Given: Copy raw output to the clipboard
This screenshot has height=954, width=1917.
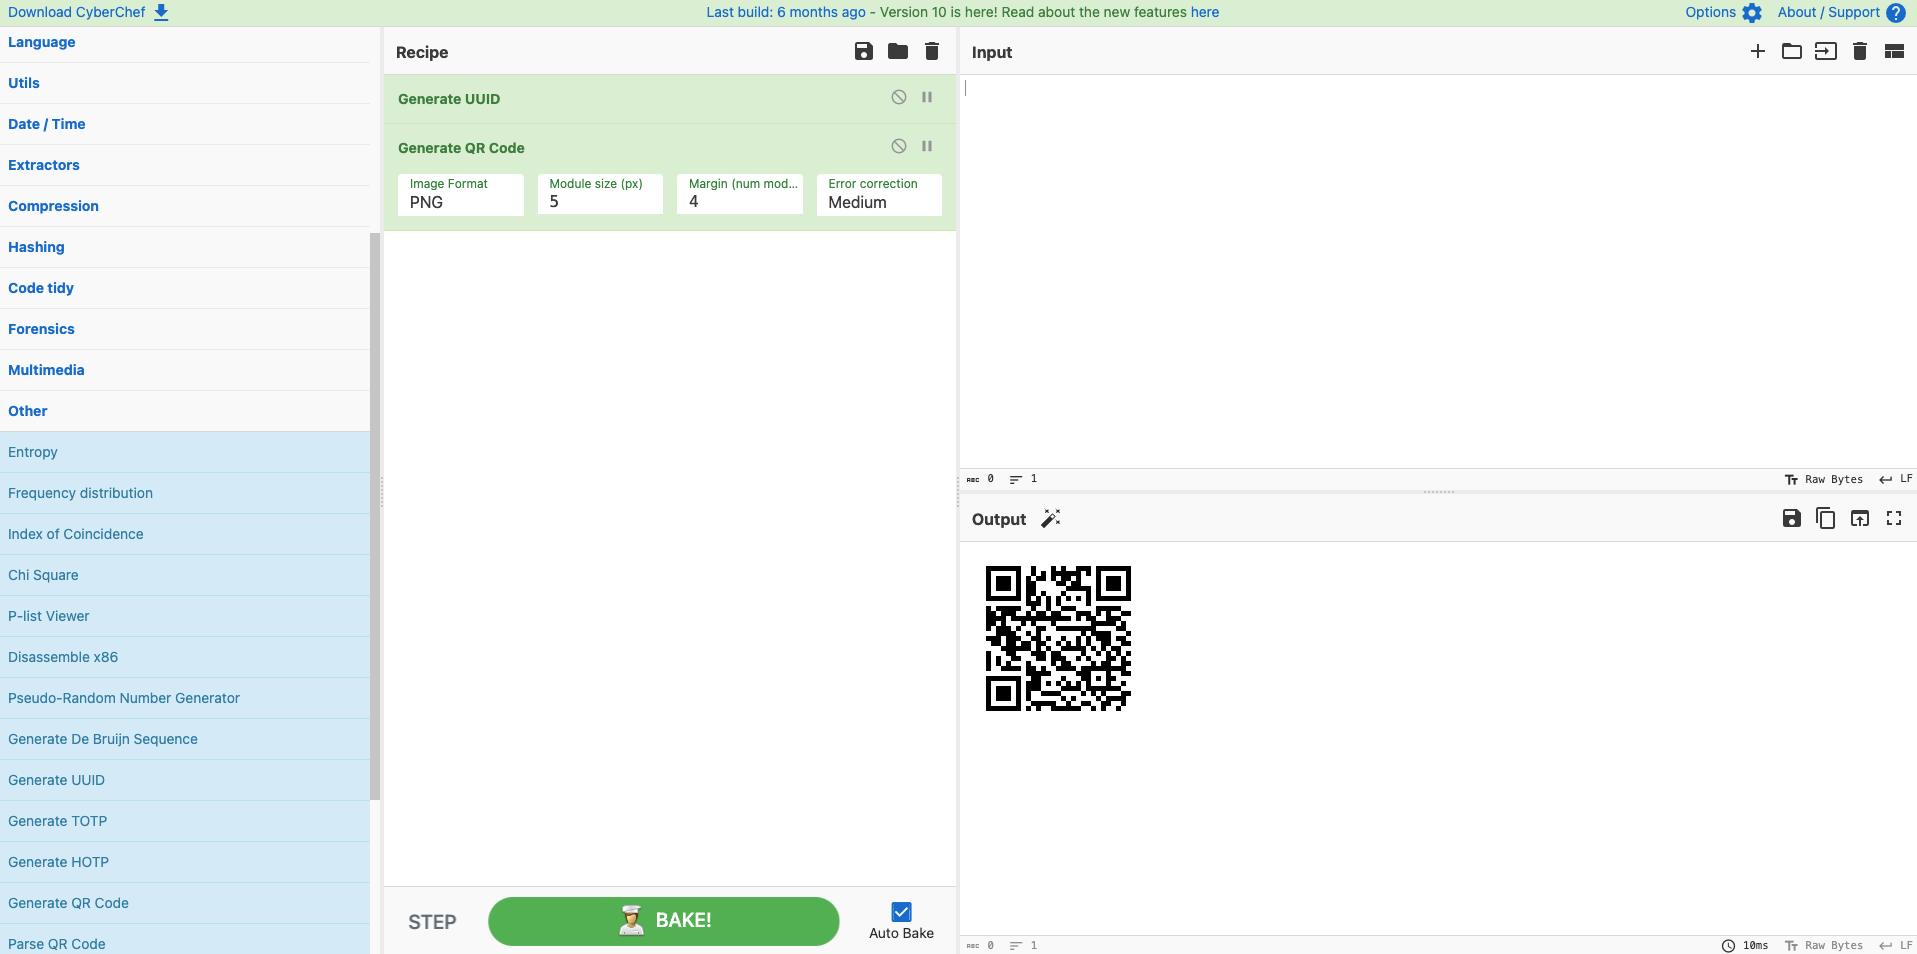Looking at the screenshot, I should (1826, 519).
